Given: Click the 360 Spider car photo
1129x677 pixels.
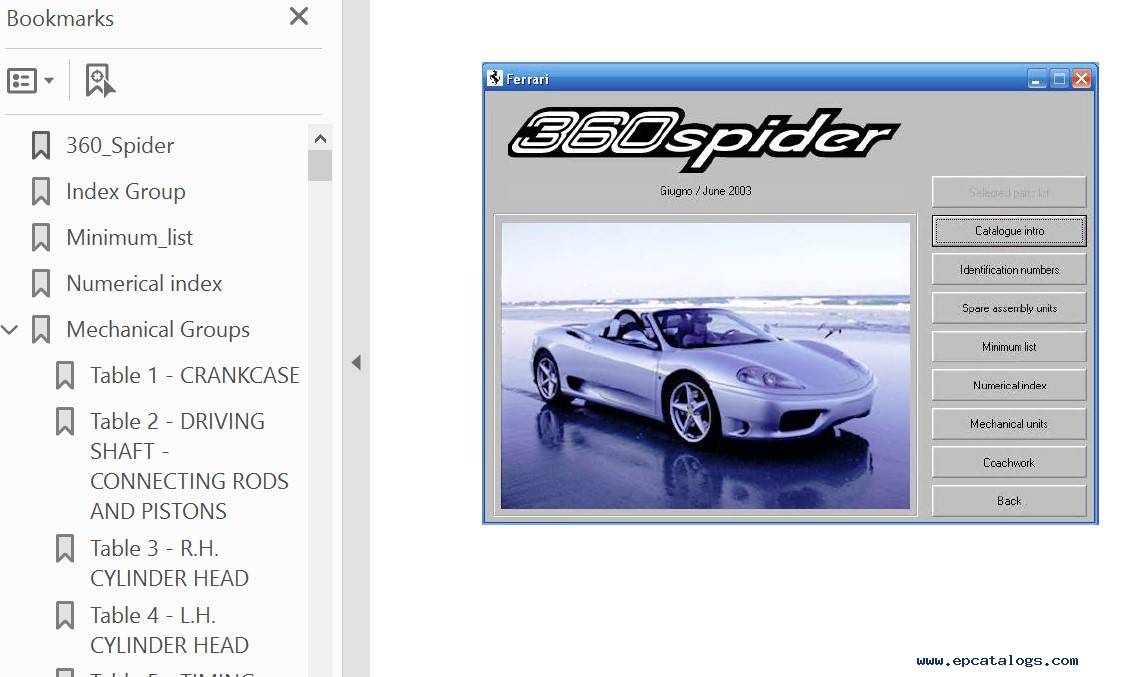Looking at the screenshot, I should [x=705, y=365].
